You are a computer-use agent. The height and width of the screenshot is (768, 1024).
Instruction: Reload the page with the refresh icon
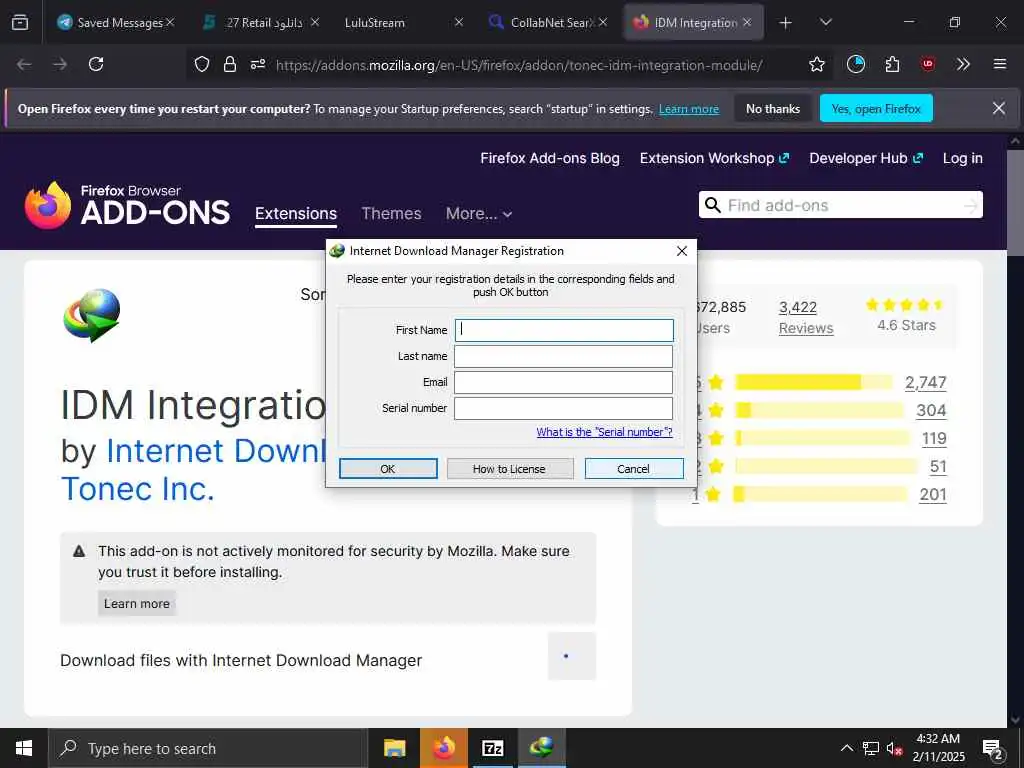(96, 64)
